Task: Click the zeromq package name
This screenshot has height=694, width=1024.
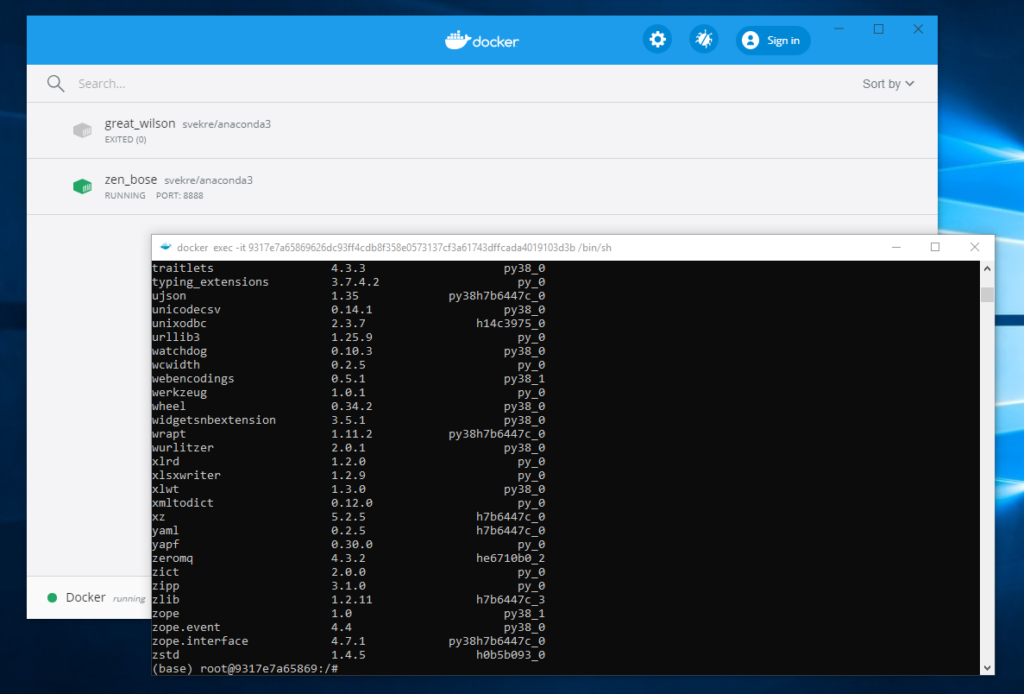Action: [x=172, y=558]
